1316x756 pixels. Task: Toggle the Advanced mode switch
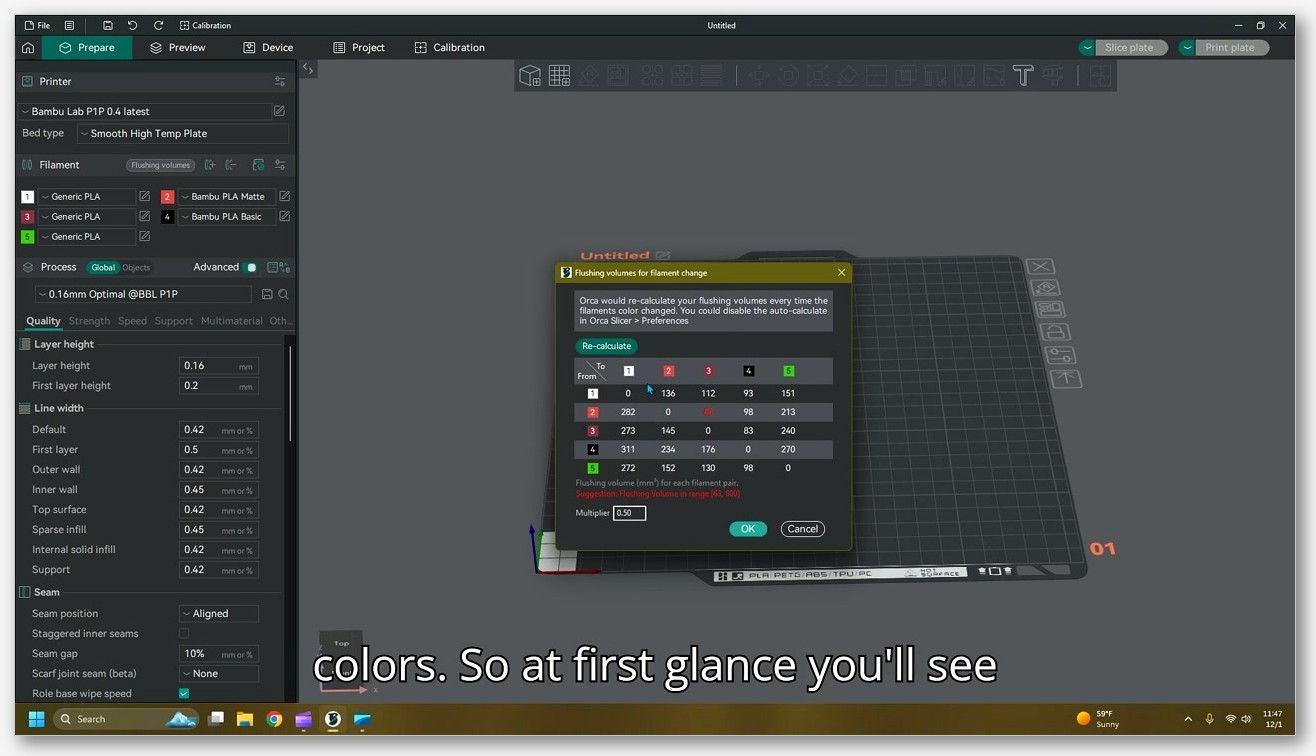251,267
